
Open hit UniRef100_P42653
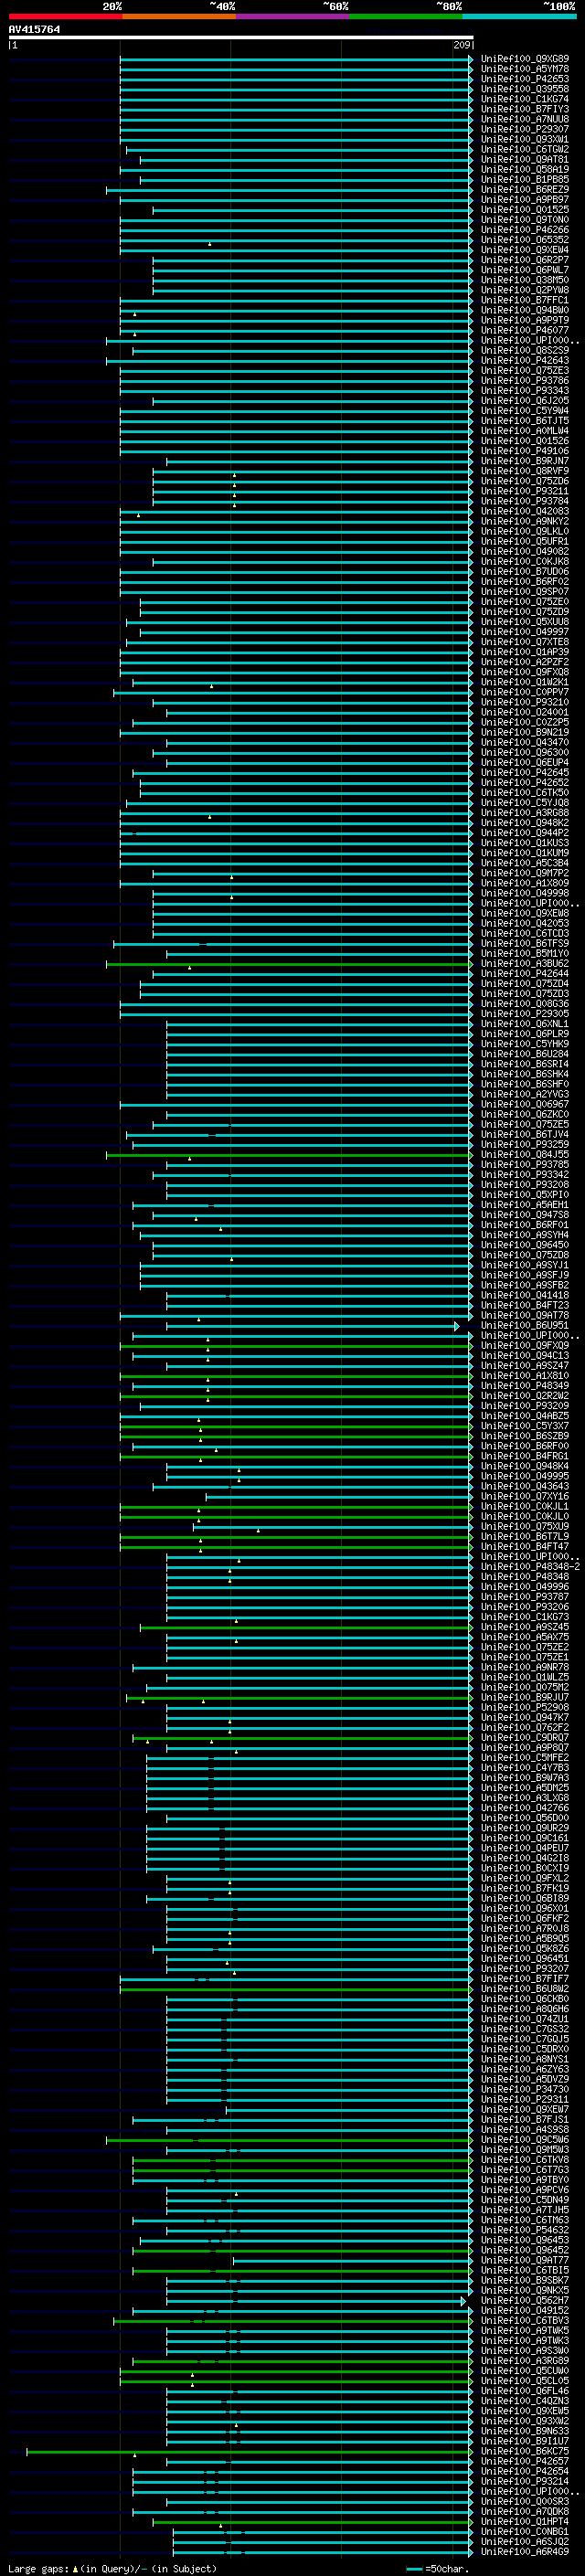click(x=525, y=79)
